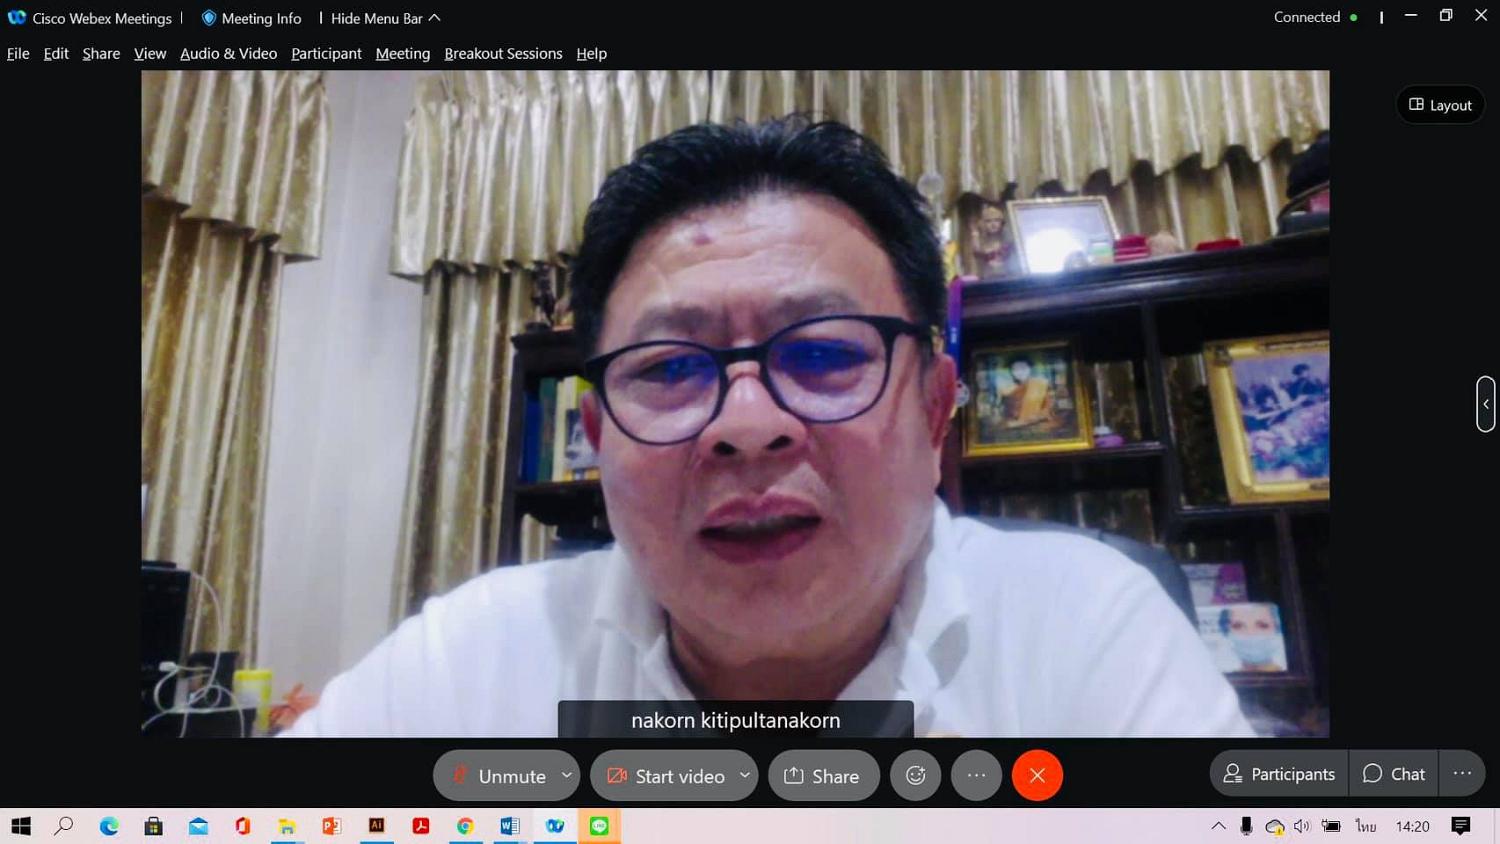This screenshot has width=1500, height=844.
Task: Open the Participants panel
Action: pyautogui.click(x=1279, y=774)
